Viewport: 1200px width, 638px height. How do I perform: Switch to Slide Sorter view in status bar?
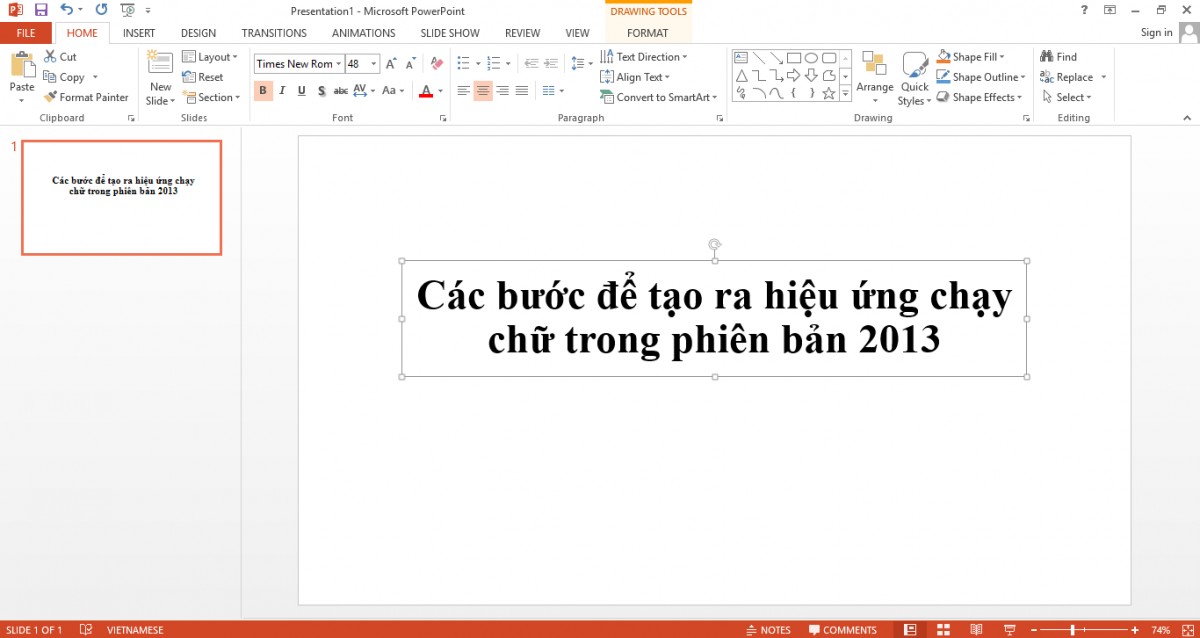point(943,630)
